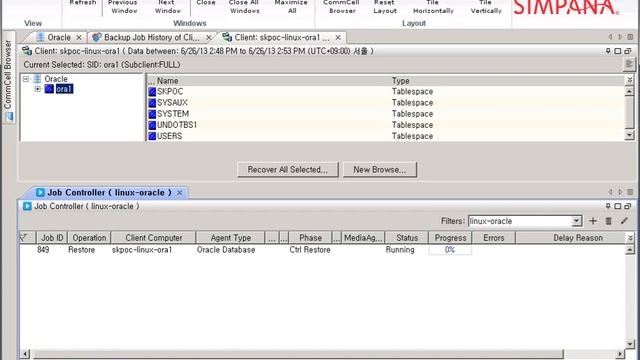Click Recover All Selected button

coord(288,169)
